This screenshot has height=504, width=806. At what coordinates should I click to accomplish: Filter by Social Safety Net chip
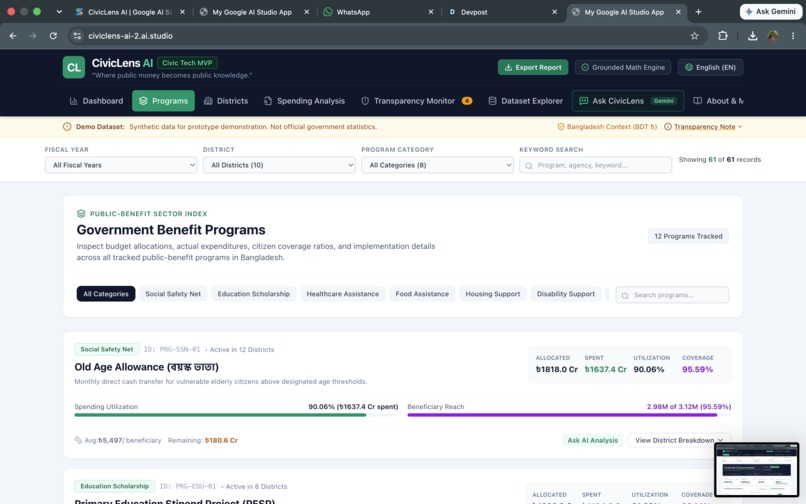pos(173,294)
